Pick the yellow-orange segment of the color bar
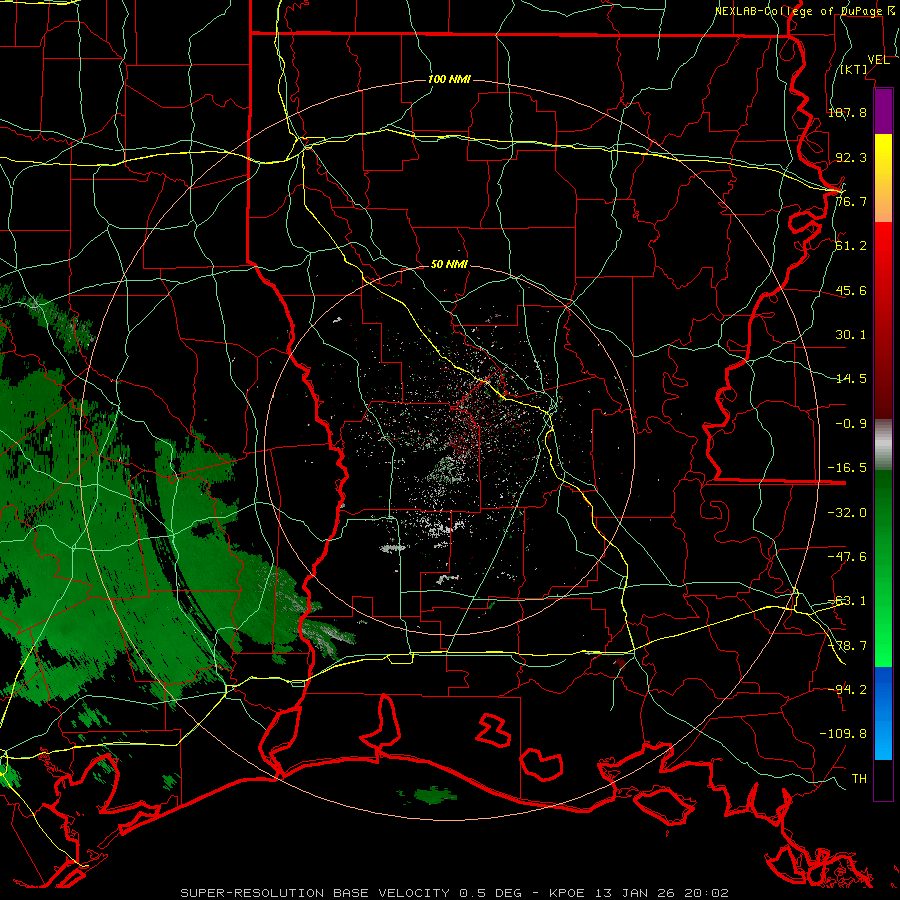 [x=883, y=179]
